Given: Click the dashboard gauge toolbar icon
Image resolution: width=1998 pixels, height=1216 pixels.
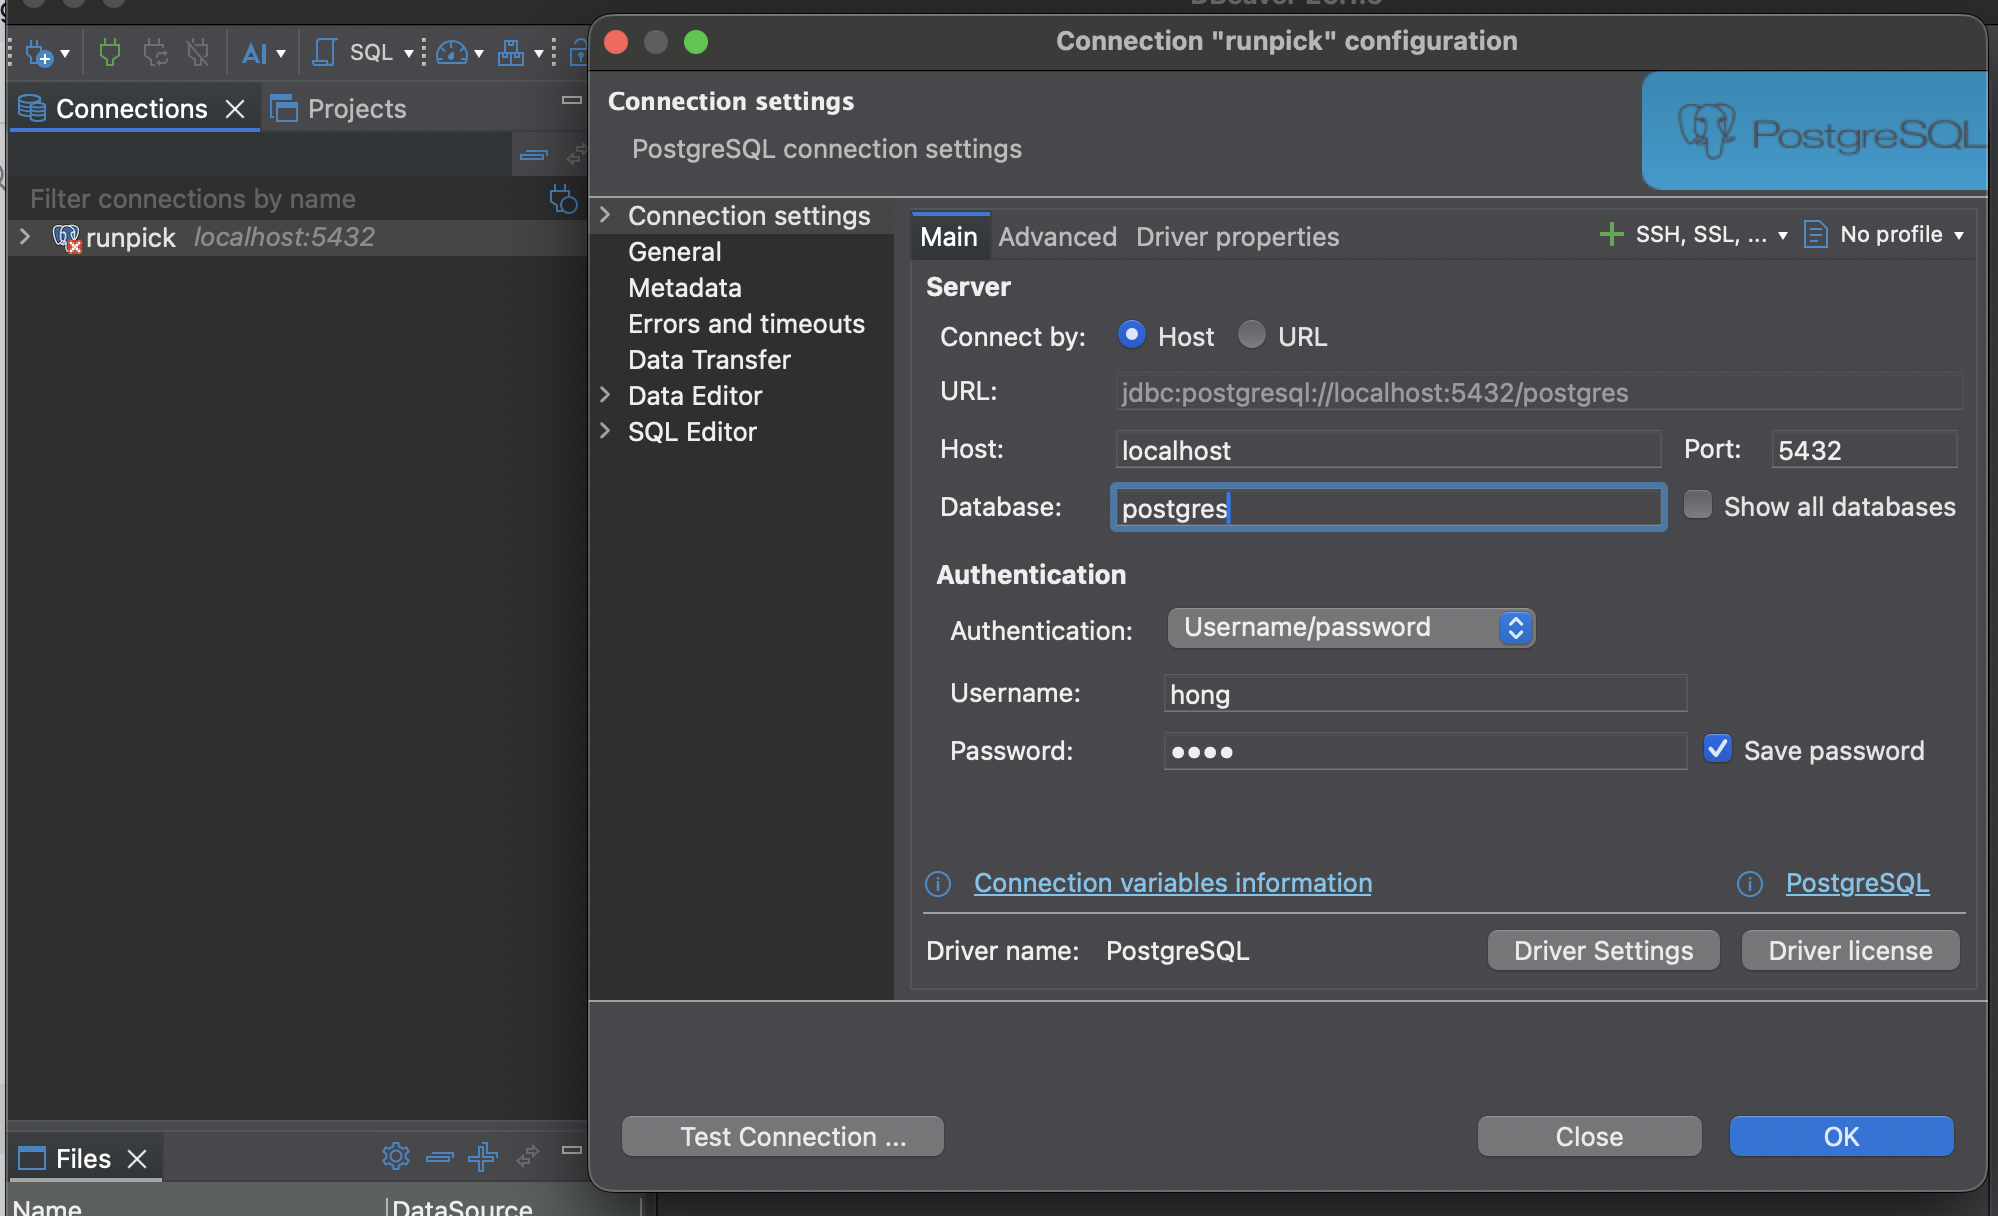Looking at the screenshot, I should [x=452, y=53].
